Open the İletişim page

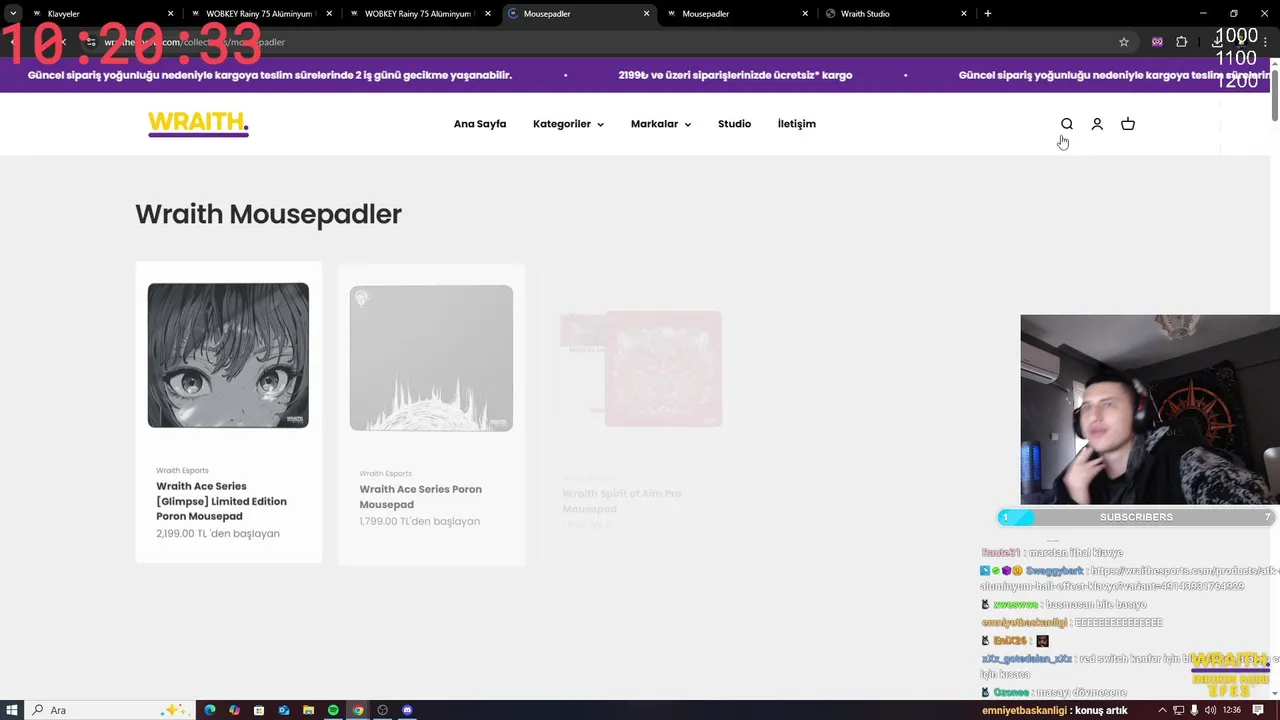pyautogui.click(x=797, y=124)
